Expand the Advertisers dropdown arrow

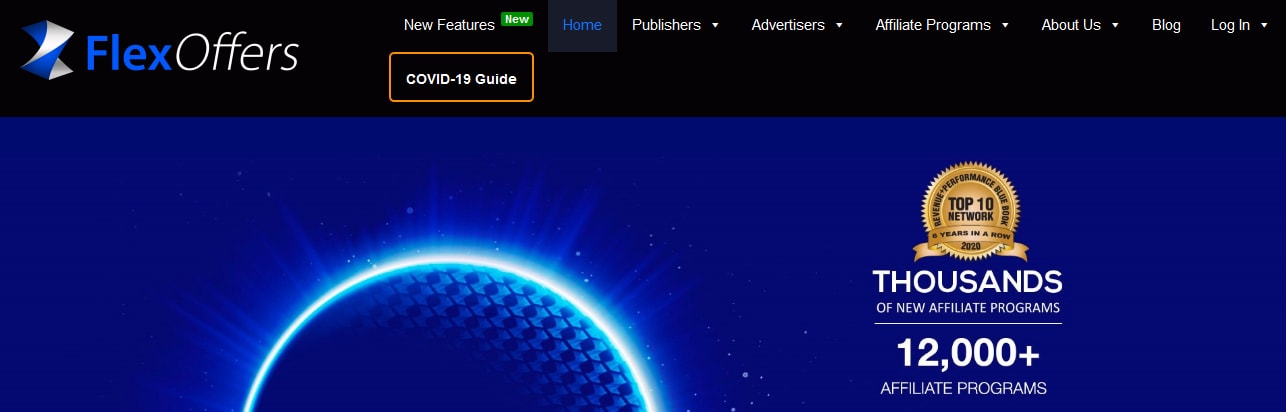tap(839, 25)
